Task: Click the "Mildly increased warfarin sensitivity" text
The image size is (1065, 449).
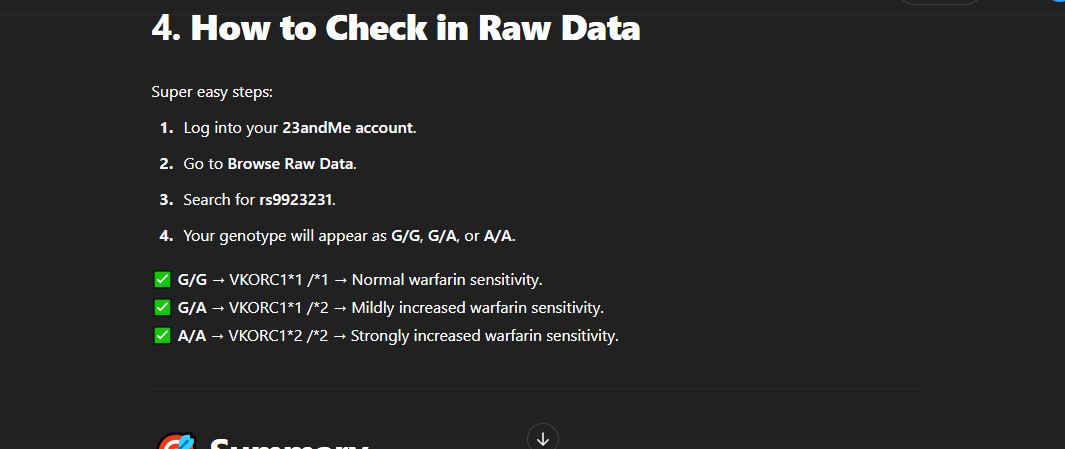Action: click(x=478, y=308)
